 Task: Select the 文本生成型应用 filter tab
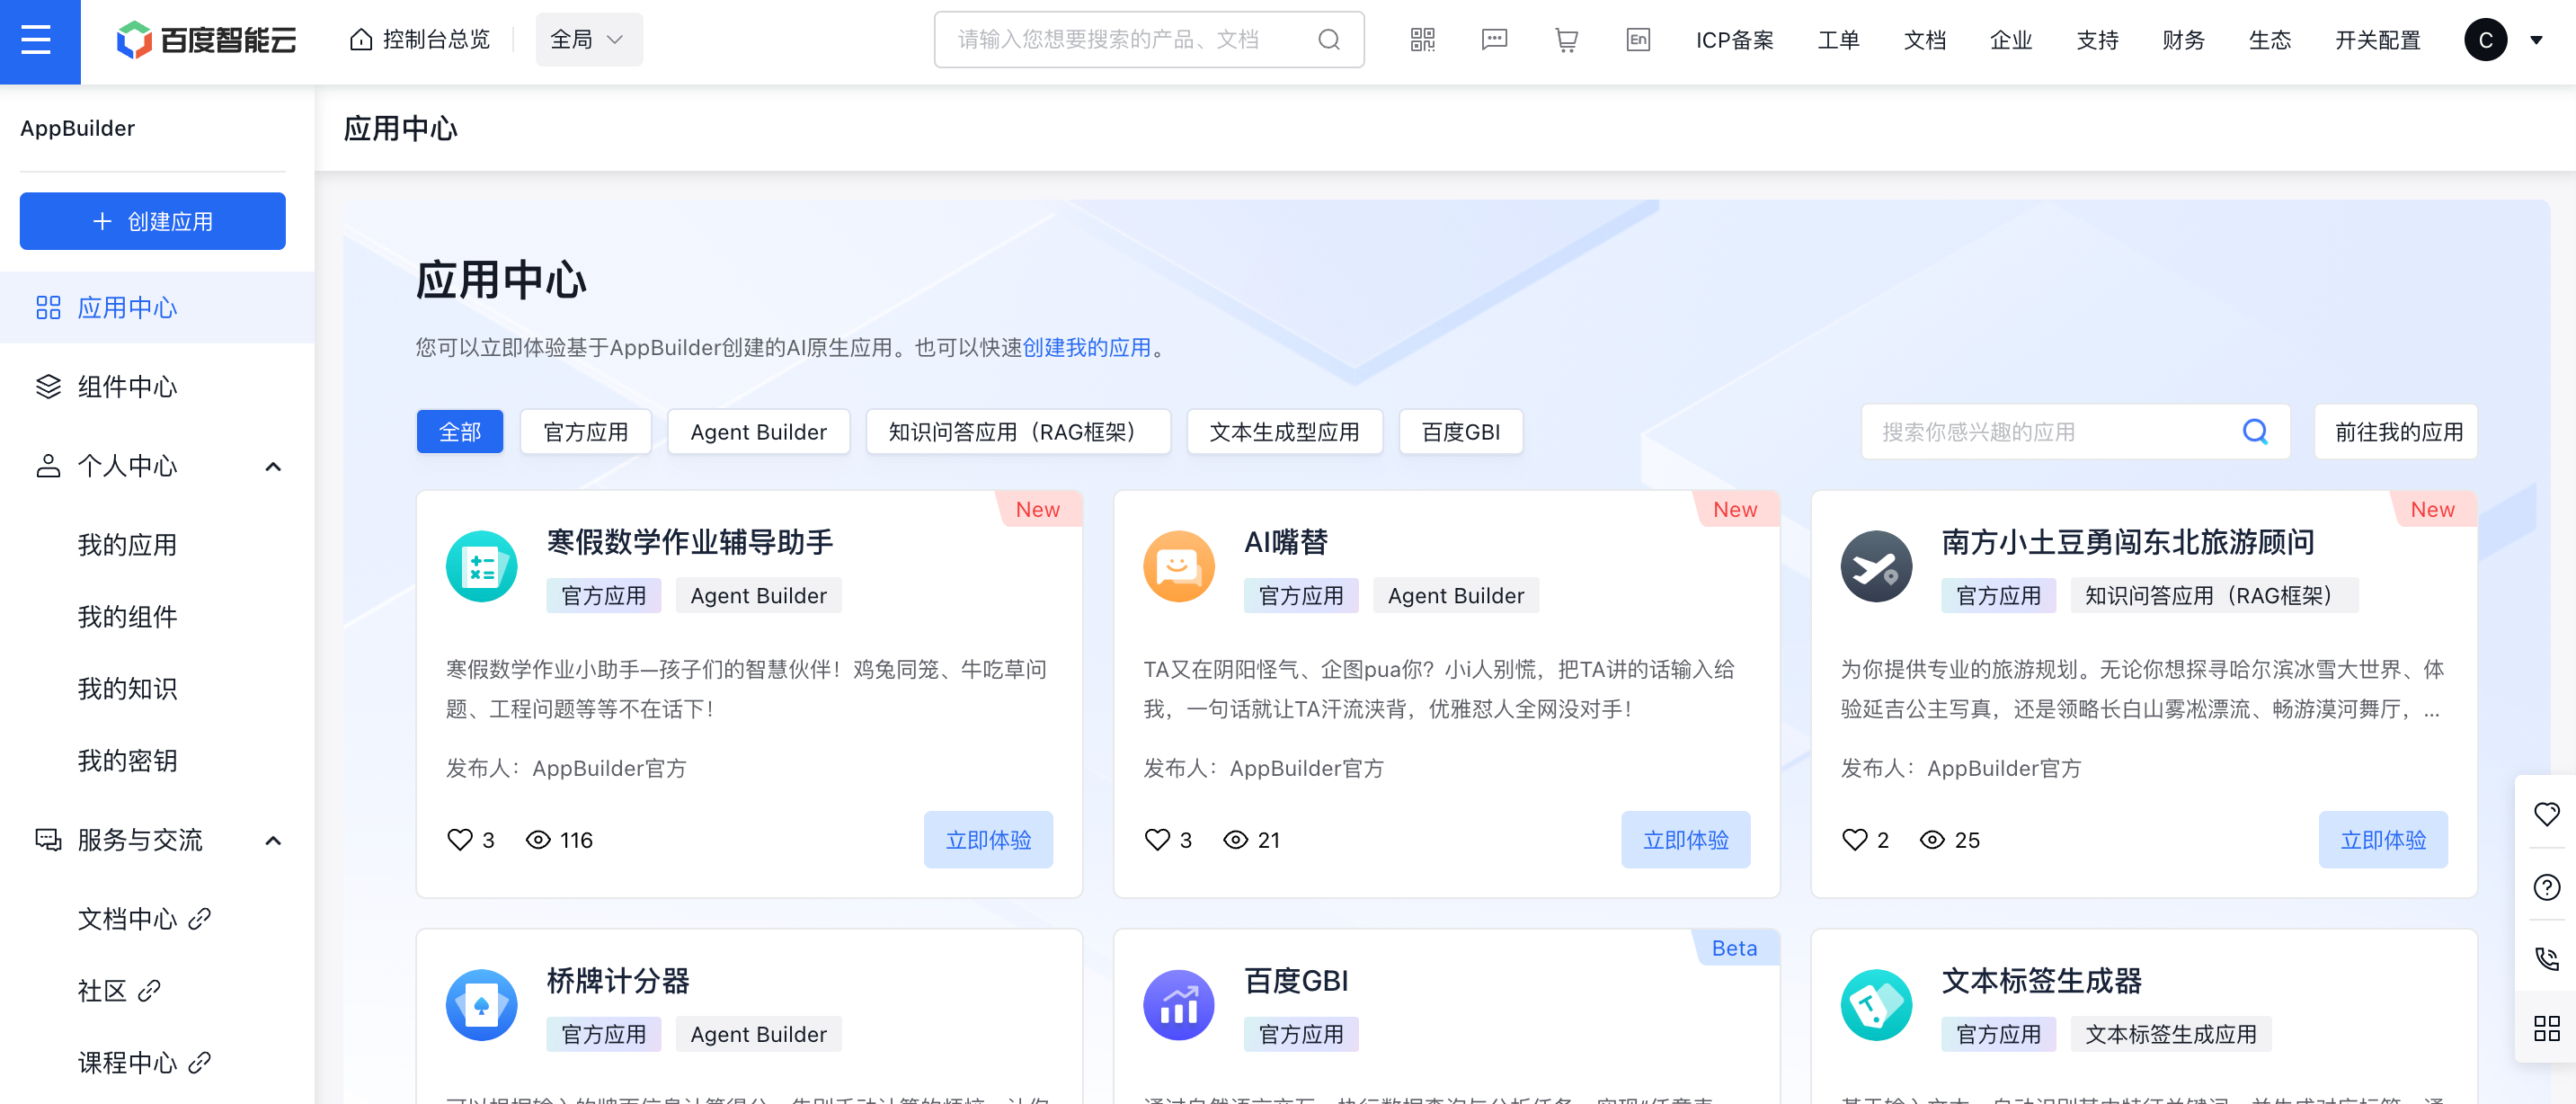1285,432
